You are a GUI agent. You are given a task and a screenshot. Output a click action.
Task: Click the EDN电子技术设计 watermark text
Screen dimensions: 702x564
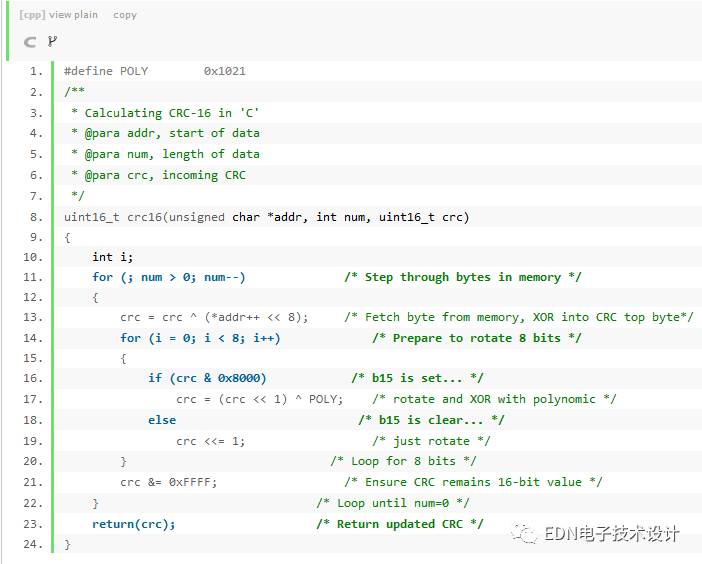coord(611,534)
